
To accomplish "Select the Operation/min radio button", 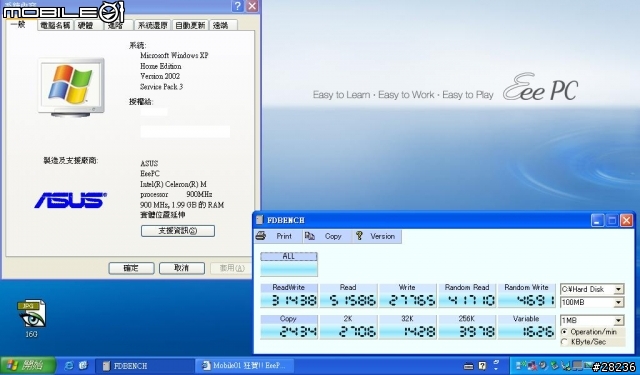I will (564, 332).
